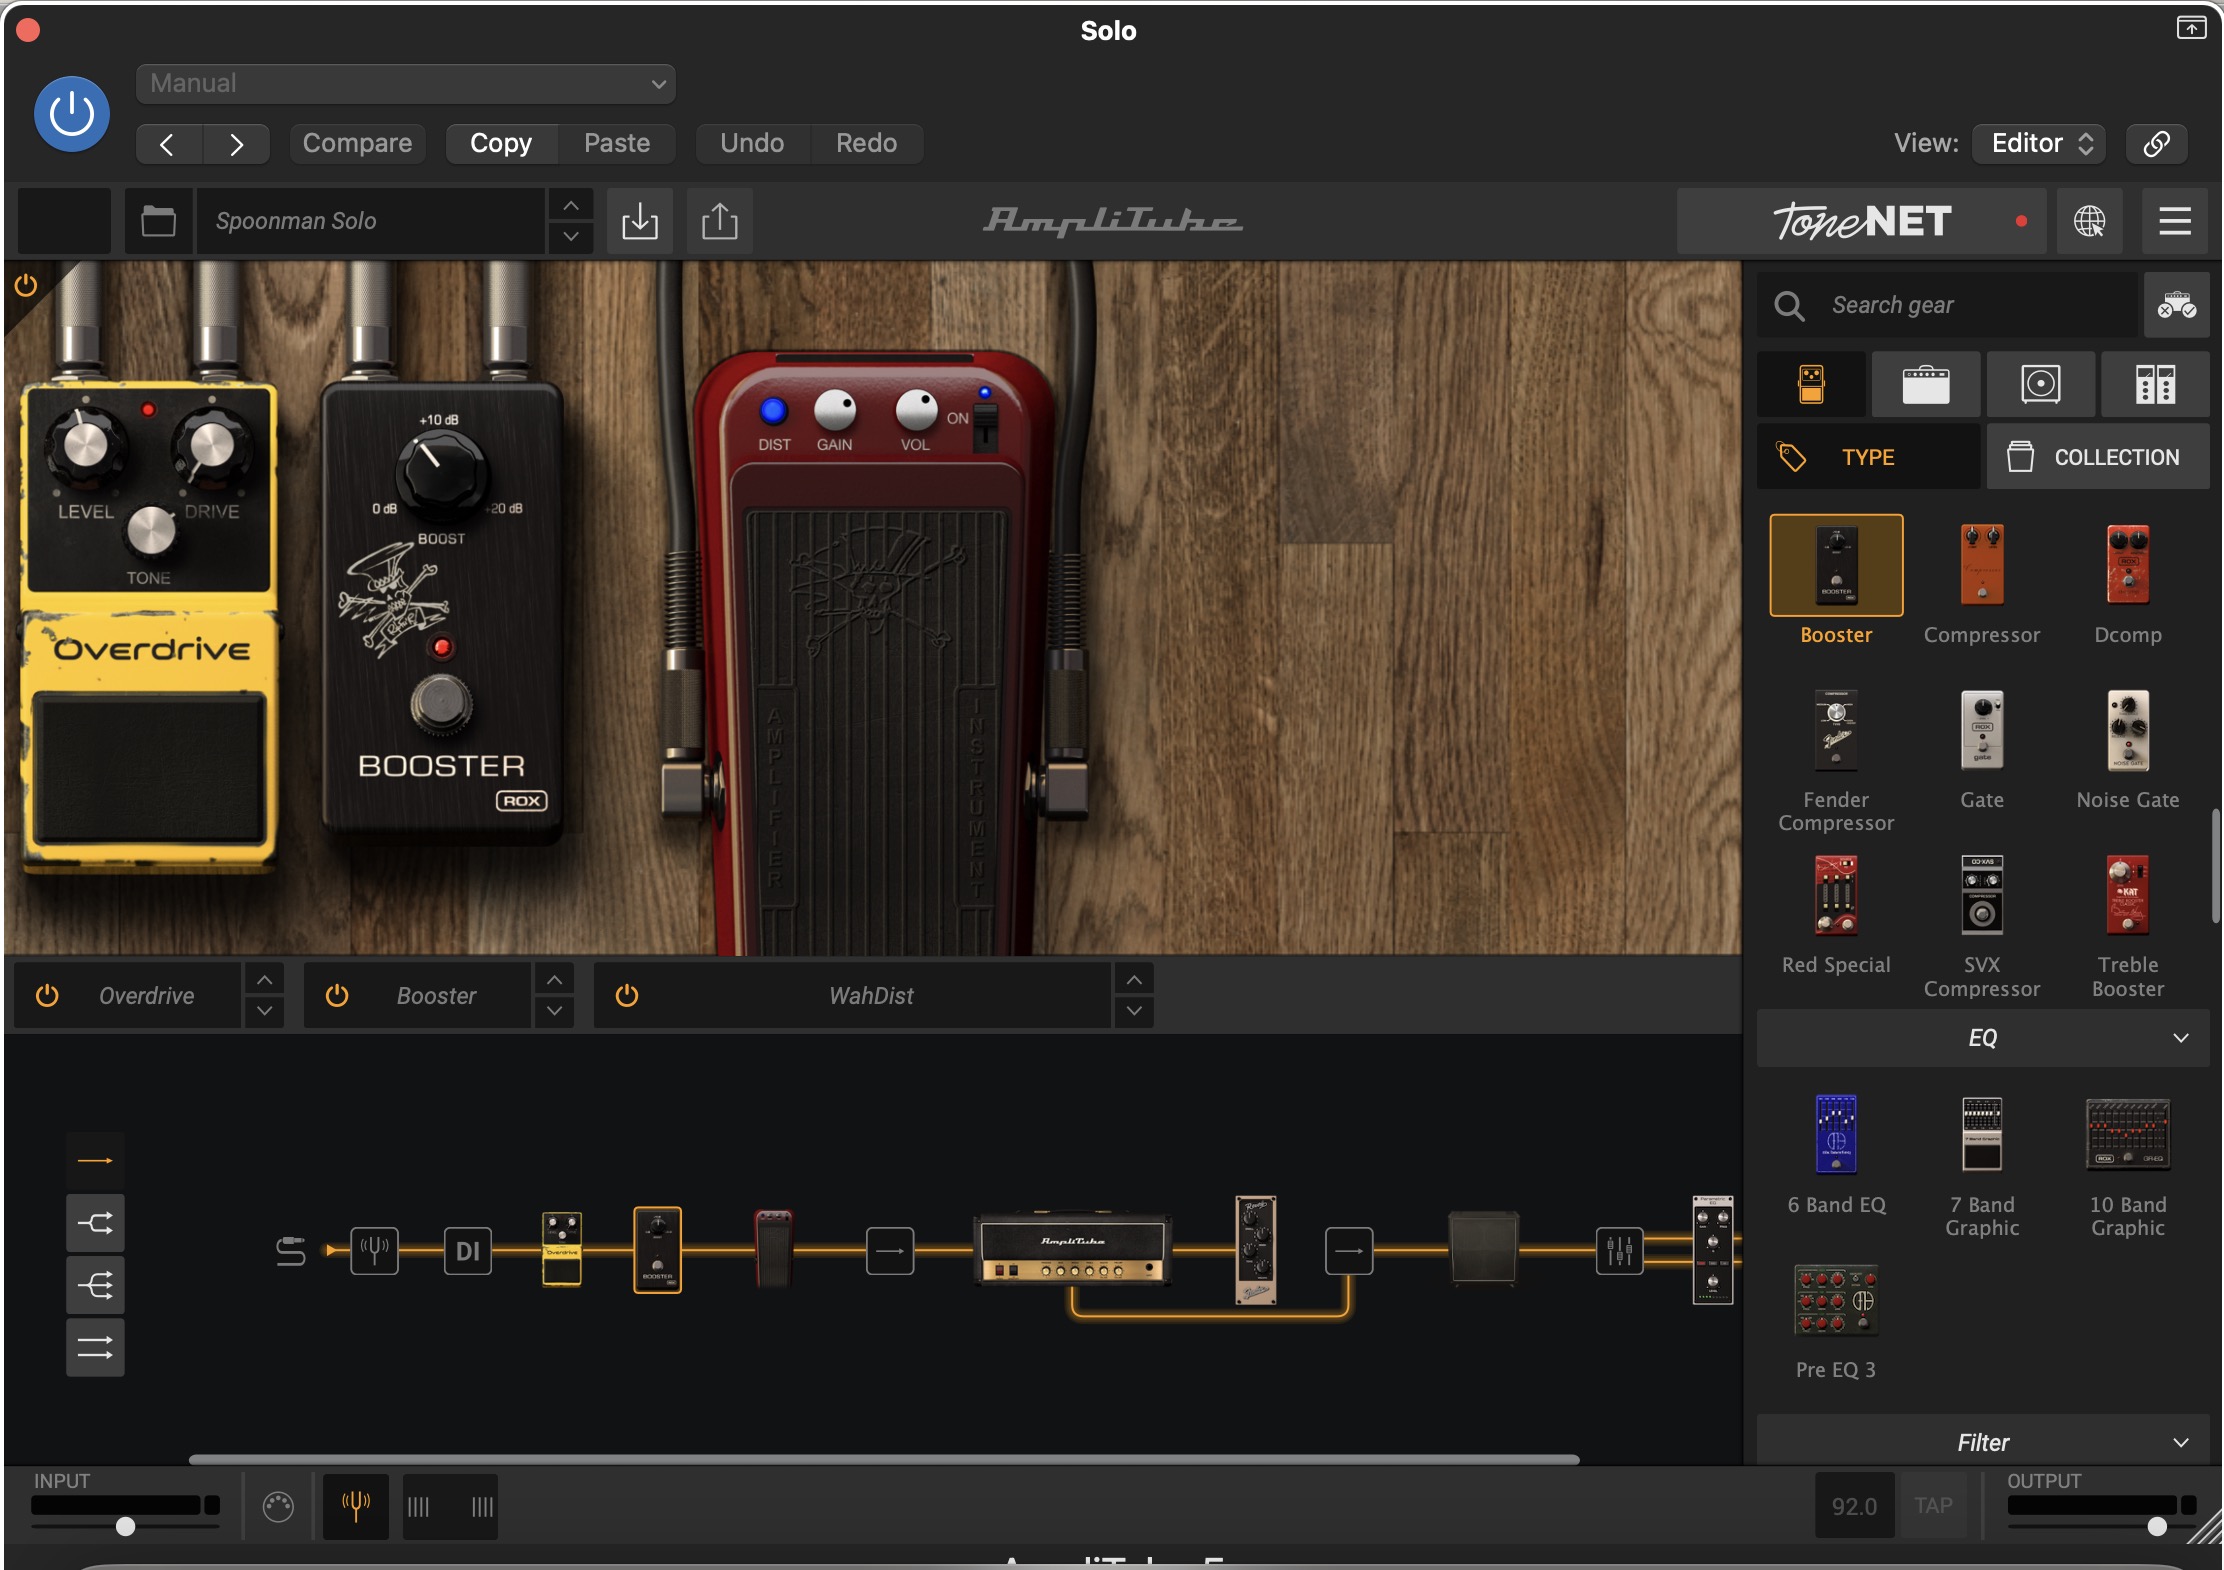Open the Manual preset dropdown

(405, 83)
